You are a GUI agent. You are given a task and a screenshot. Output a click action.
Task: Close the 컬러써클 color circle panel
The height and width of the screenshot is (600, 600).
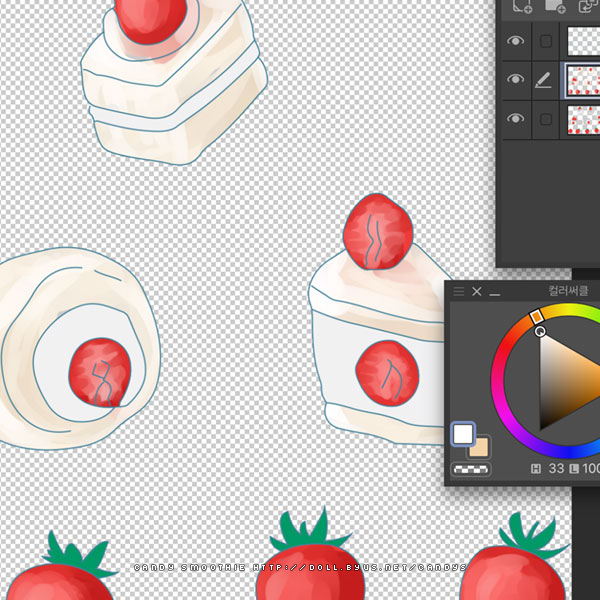point(476,291)
